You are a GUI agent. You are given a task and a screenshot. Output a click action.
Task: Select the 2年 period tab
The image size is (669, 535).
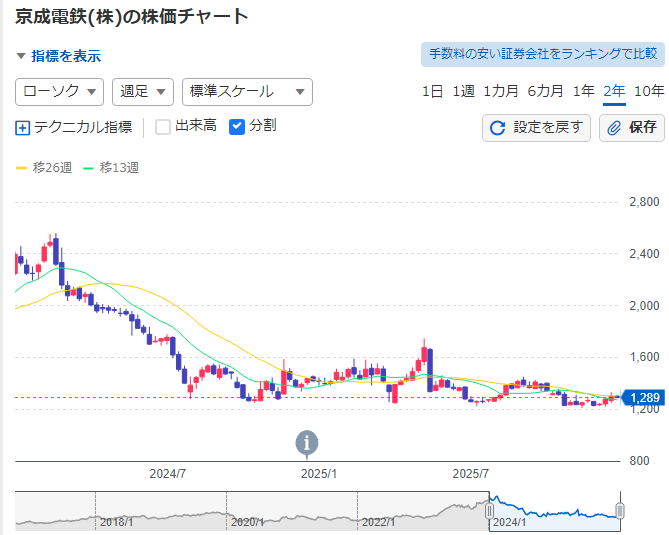(x=614, y=91)
